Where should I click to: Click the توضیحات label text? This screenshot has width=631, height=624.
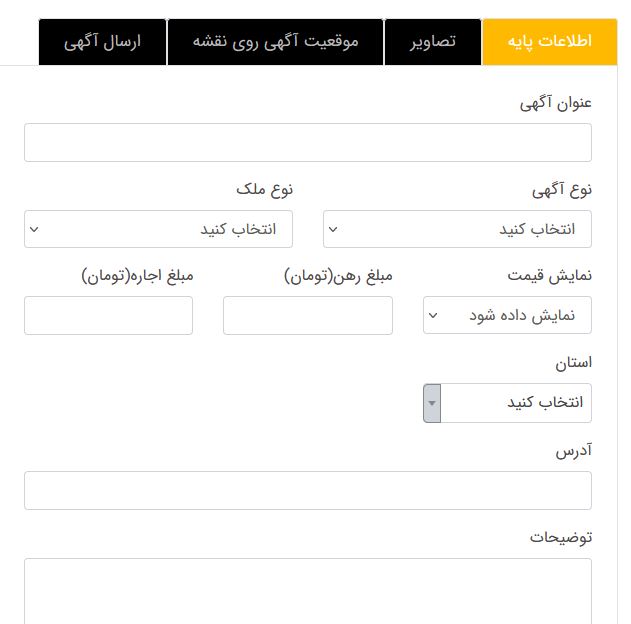tap(561, 537)
